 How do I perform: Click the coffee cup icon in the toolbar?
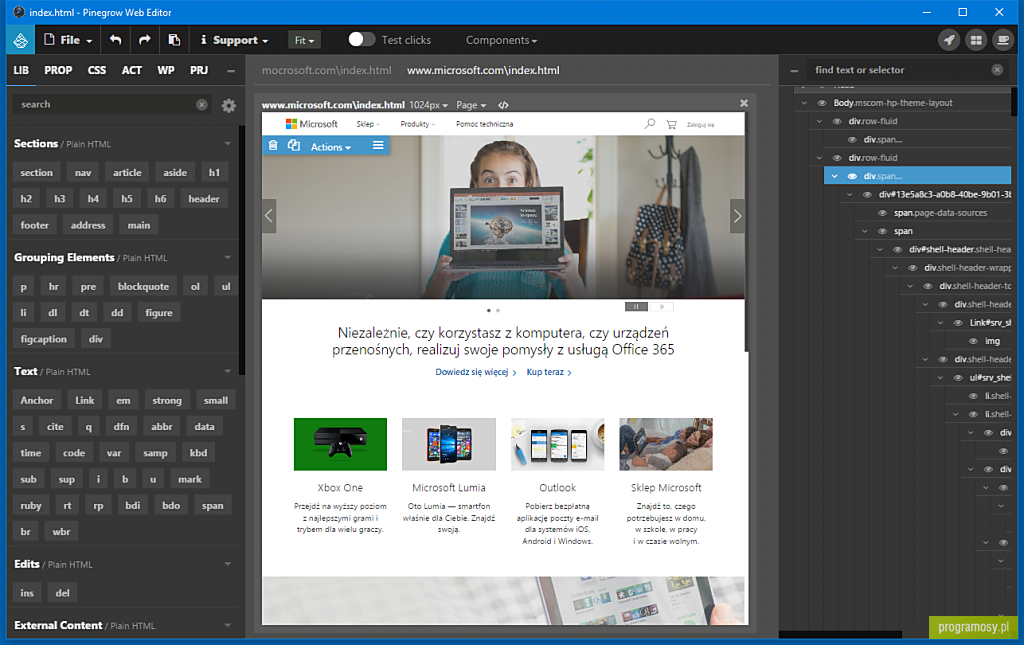[1002, 40]
